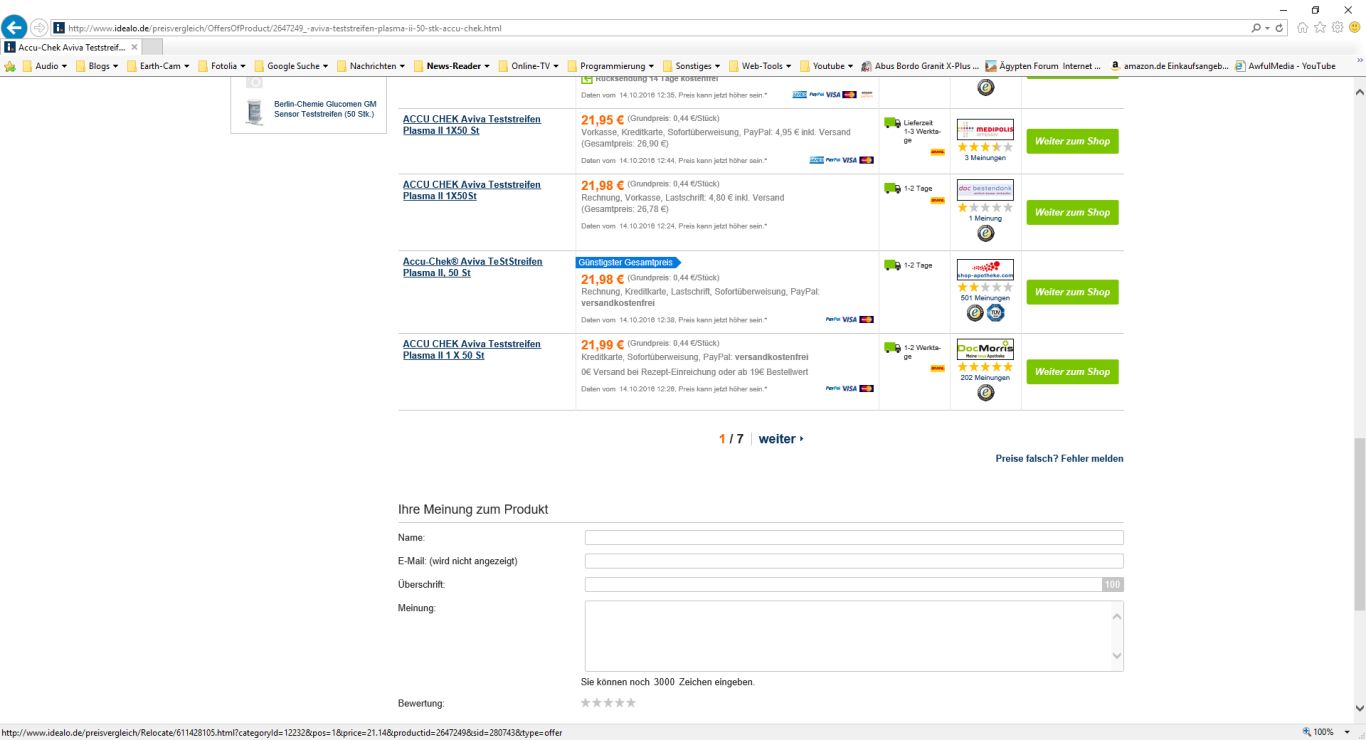Click the Berlin-Chemie Glucomen product thumbnail
The image size is (1366, 740).
point(254,112)
